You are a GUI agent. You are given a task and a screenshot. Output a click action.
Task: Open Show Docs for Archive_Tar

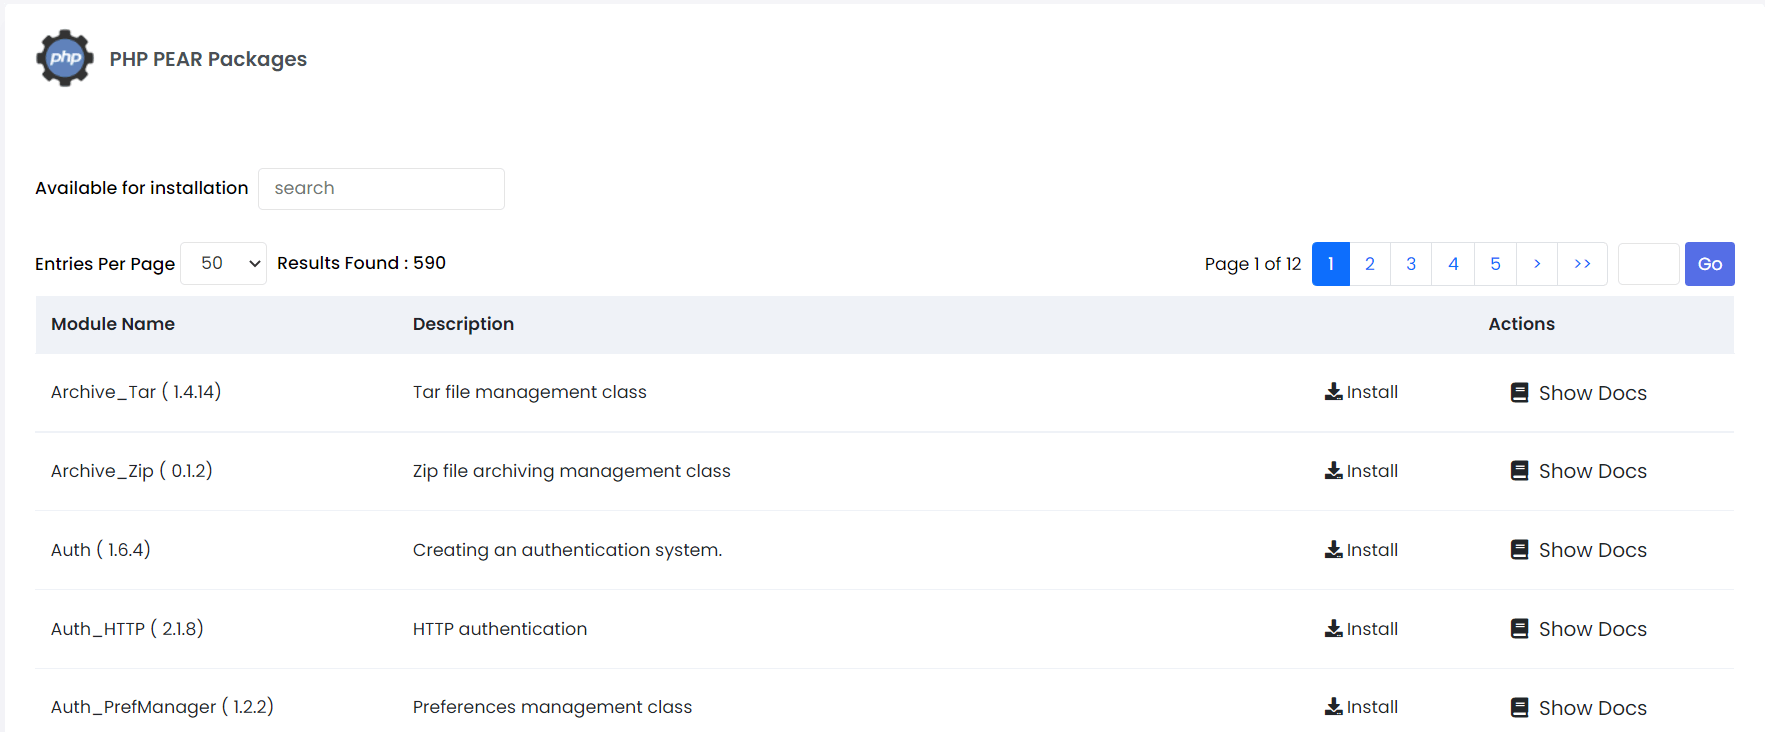pos(1592,393)
